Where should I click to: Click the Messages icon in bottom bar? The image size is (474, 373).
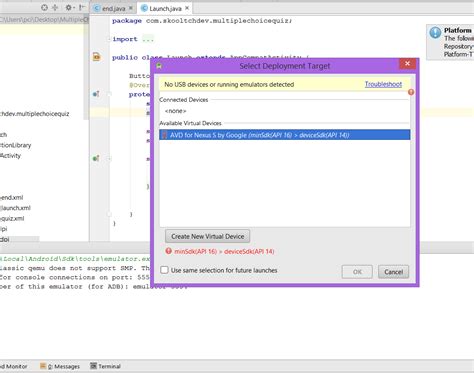coord(43,366)
